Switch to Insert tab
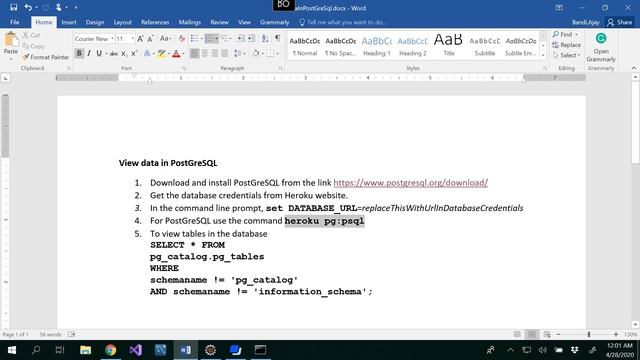The image size is (640, 360). point(69,22)
